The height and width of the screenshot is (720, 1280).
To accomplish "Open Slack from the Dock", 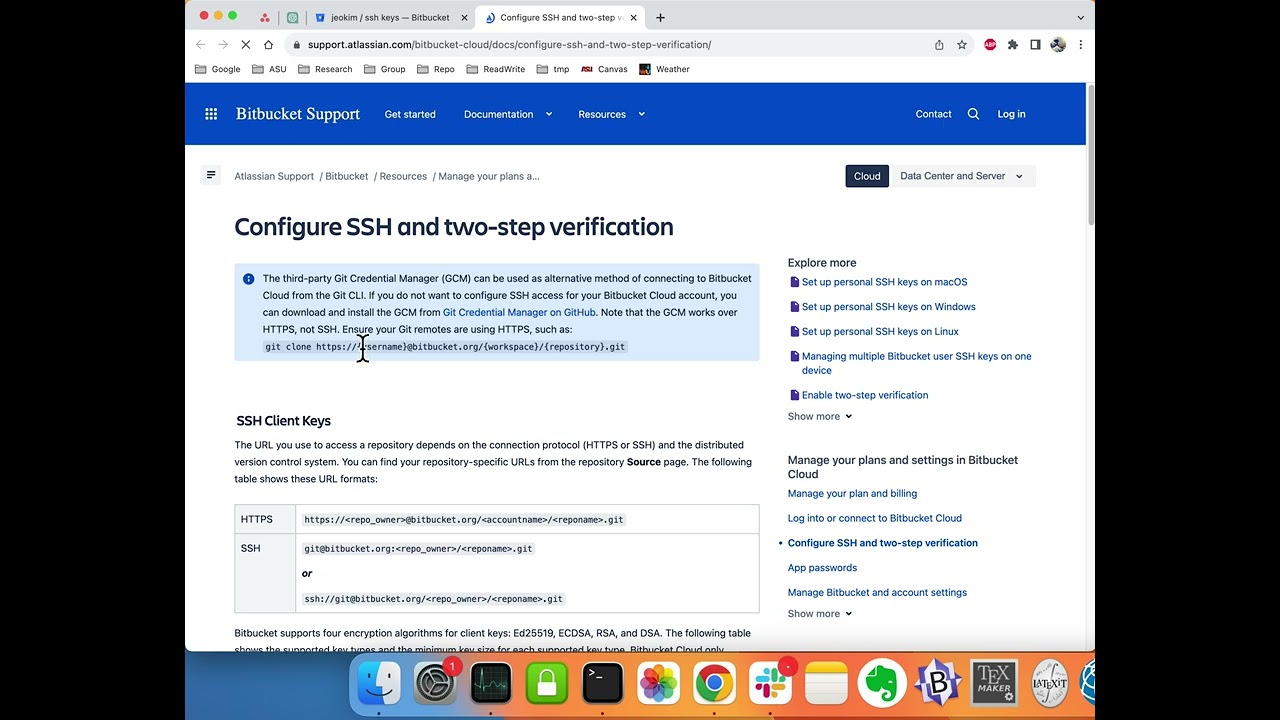I will pyautogui.click(x=771, y=684).
